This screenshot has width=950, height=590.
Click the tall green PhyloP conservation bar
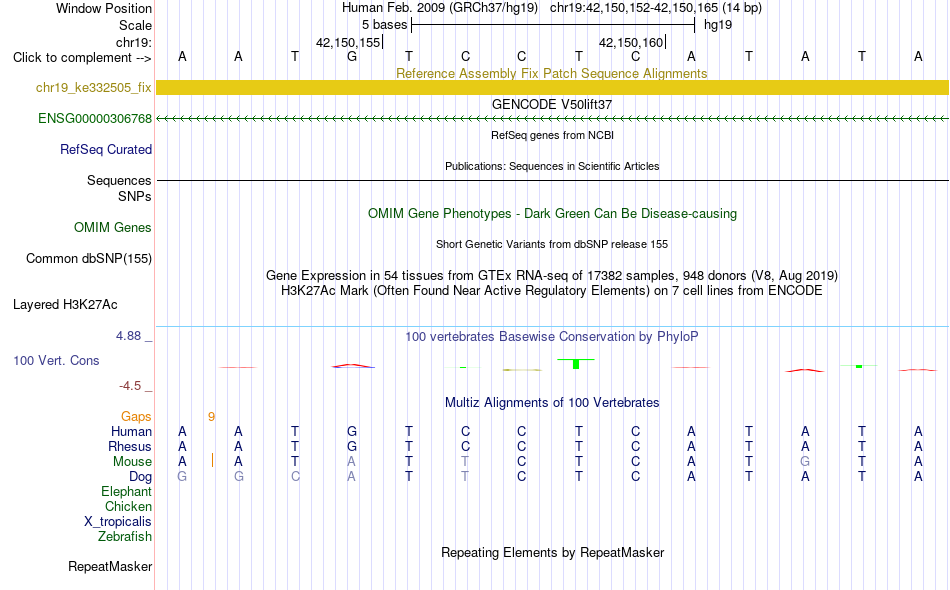pyautogui.click(x=576, y=363)
